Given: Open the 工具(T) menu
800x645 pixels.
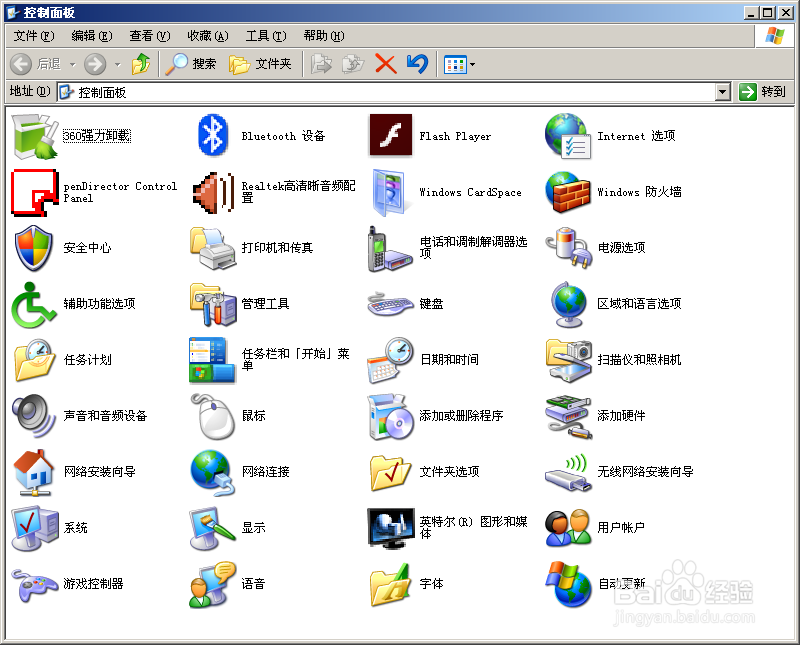Looking at the screenshot, I should (266, 36).
